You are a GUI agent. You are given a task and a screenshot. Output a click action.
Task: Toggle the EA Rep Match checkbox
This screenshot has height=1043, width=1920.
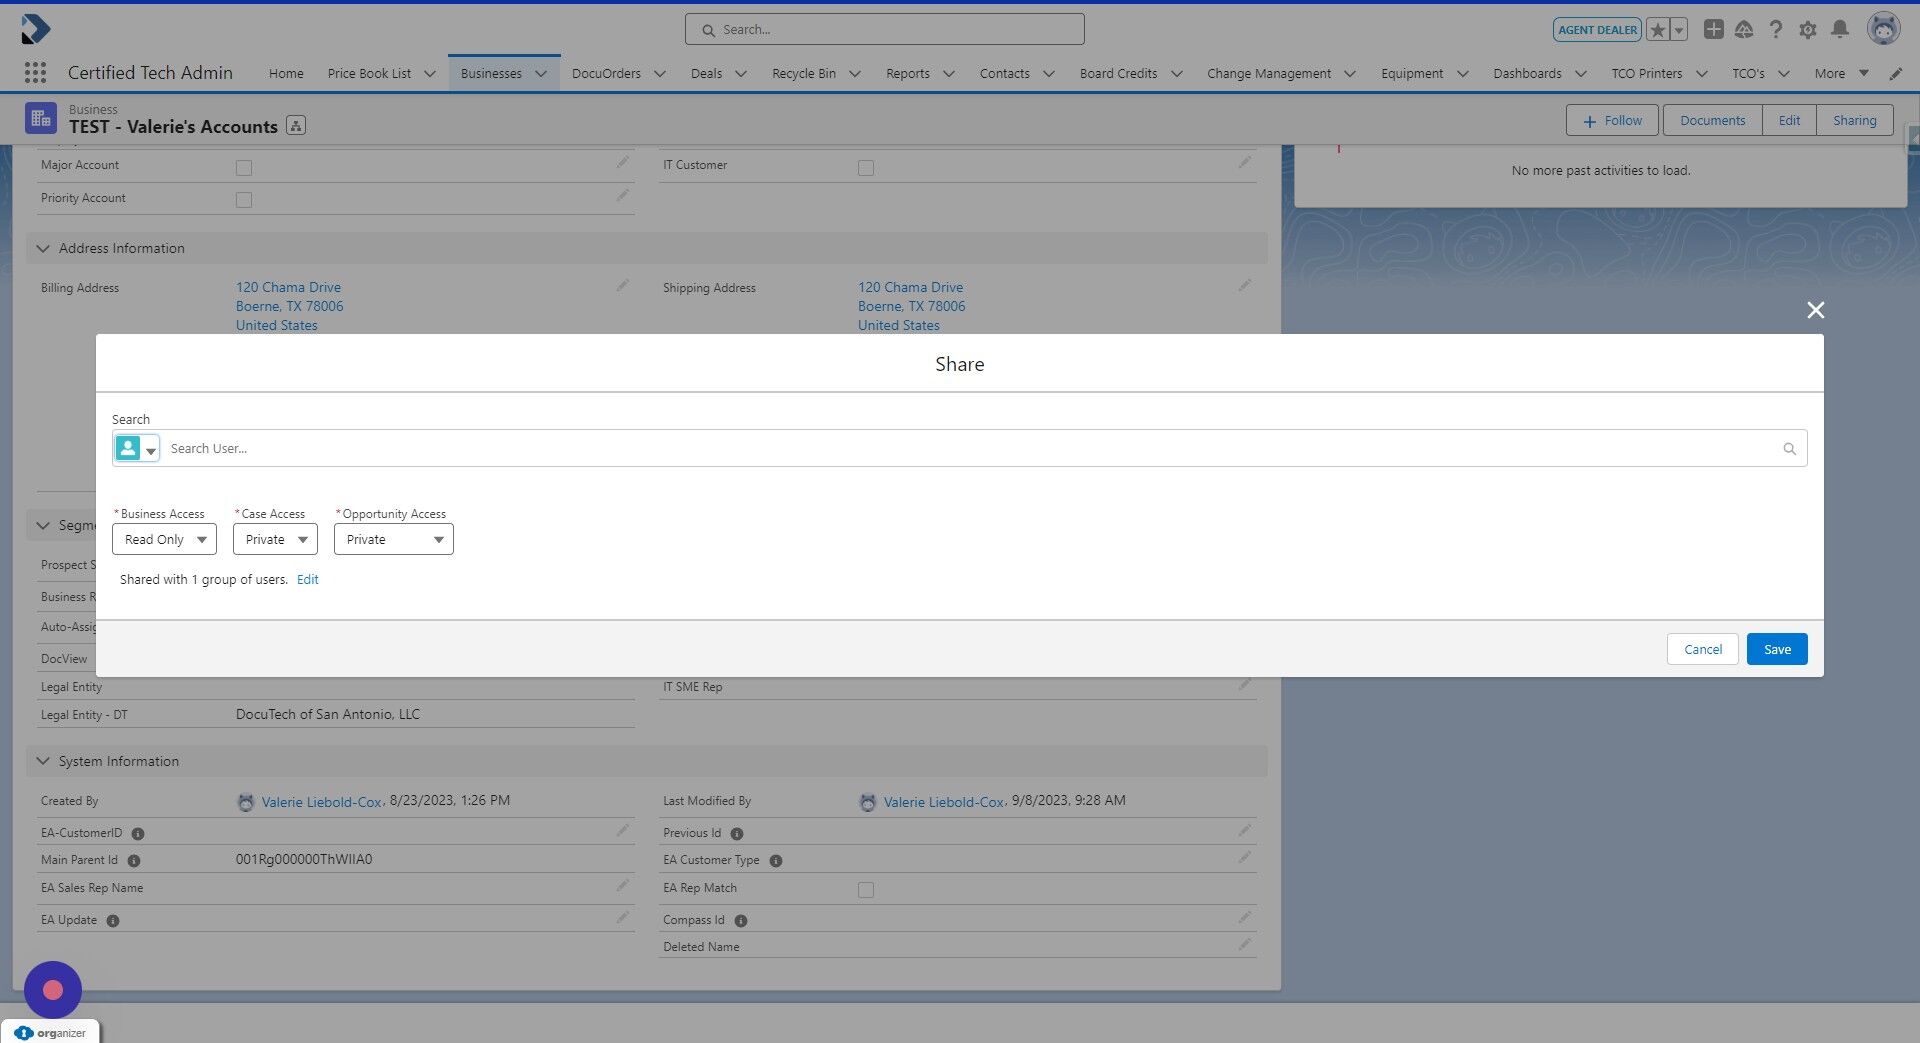pos(866,889)
